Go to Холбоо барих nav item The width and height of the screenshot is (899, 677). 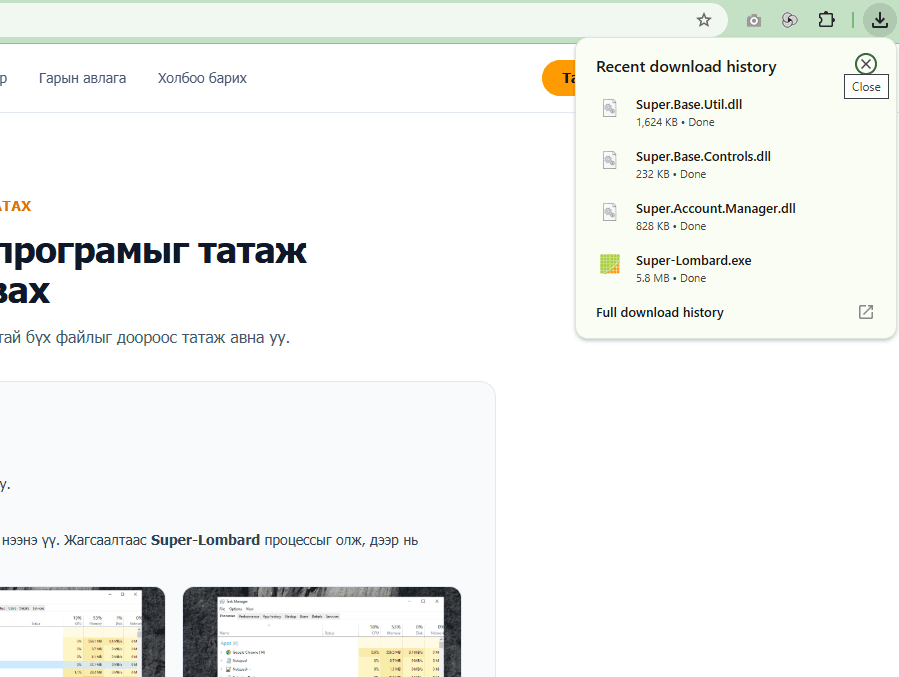[x=202, y=78]
